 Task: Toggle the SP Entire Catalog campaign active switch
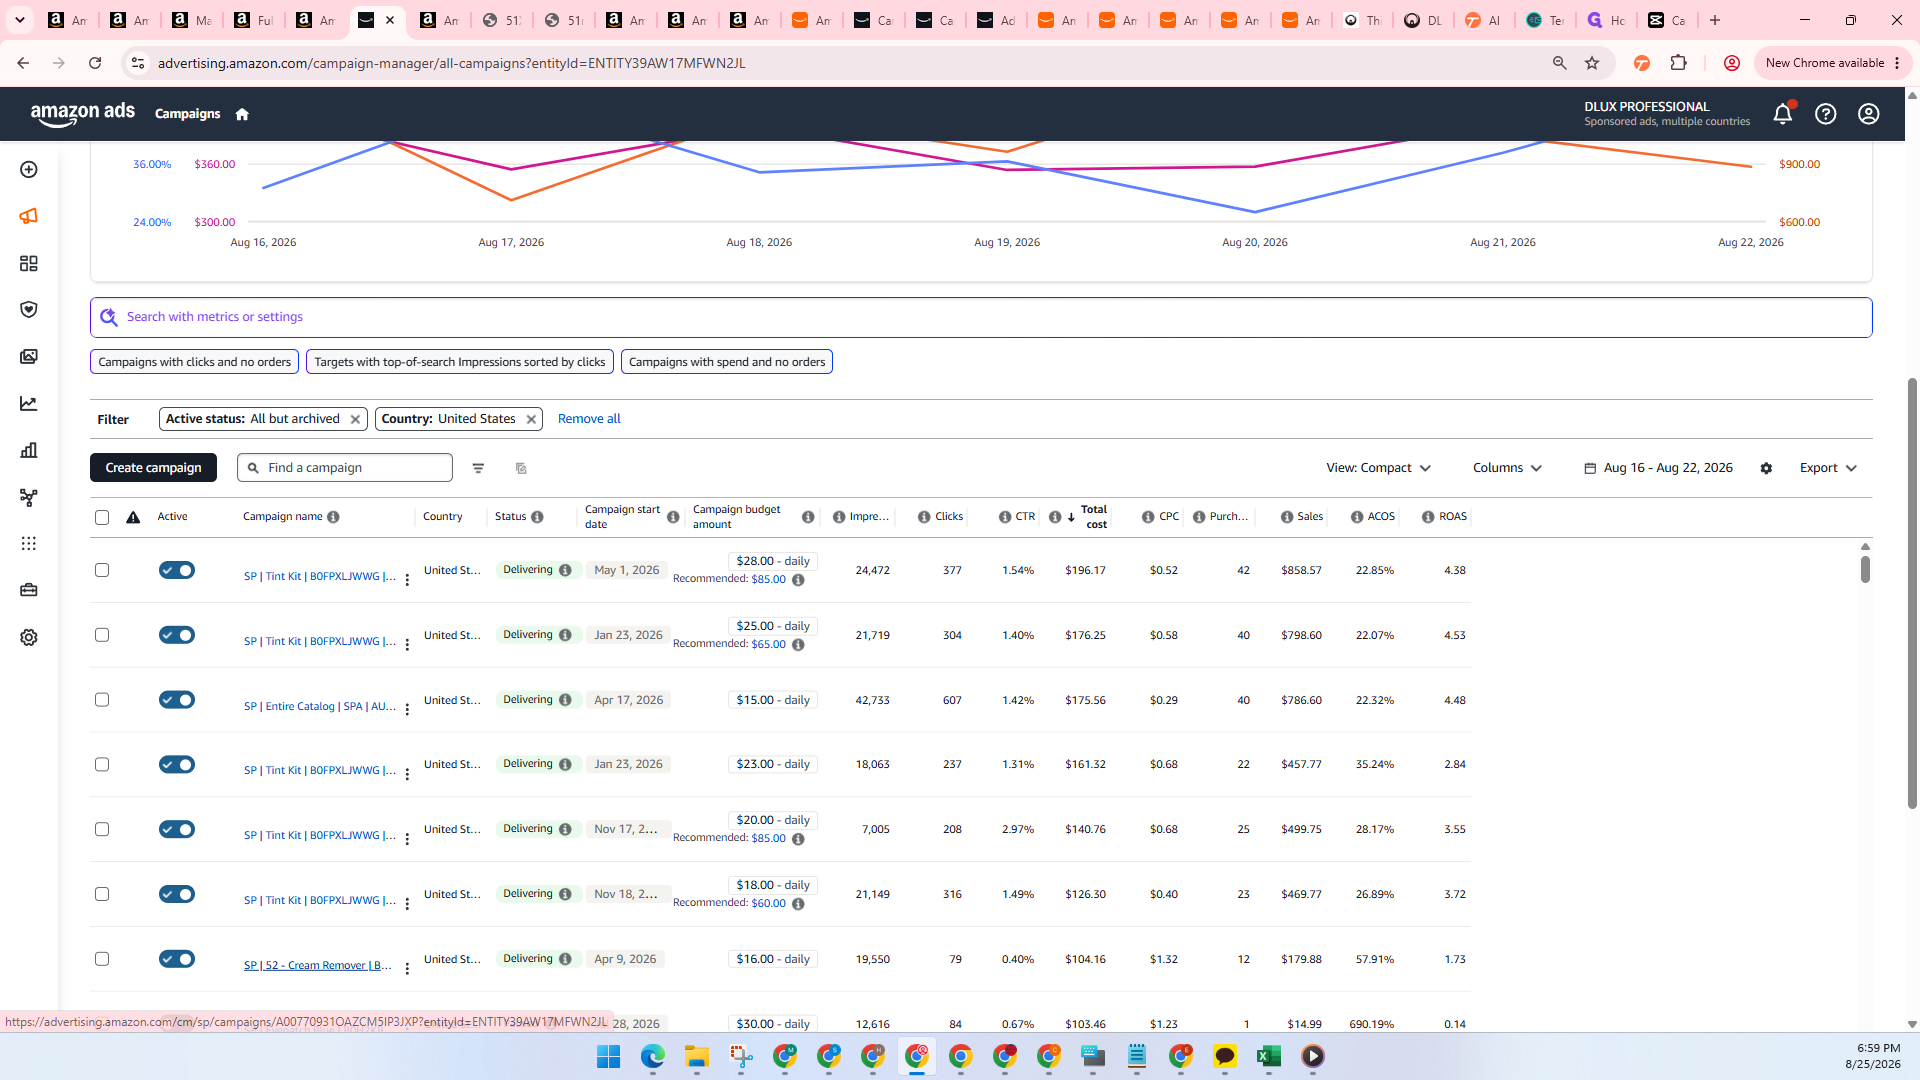point(177,700)
